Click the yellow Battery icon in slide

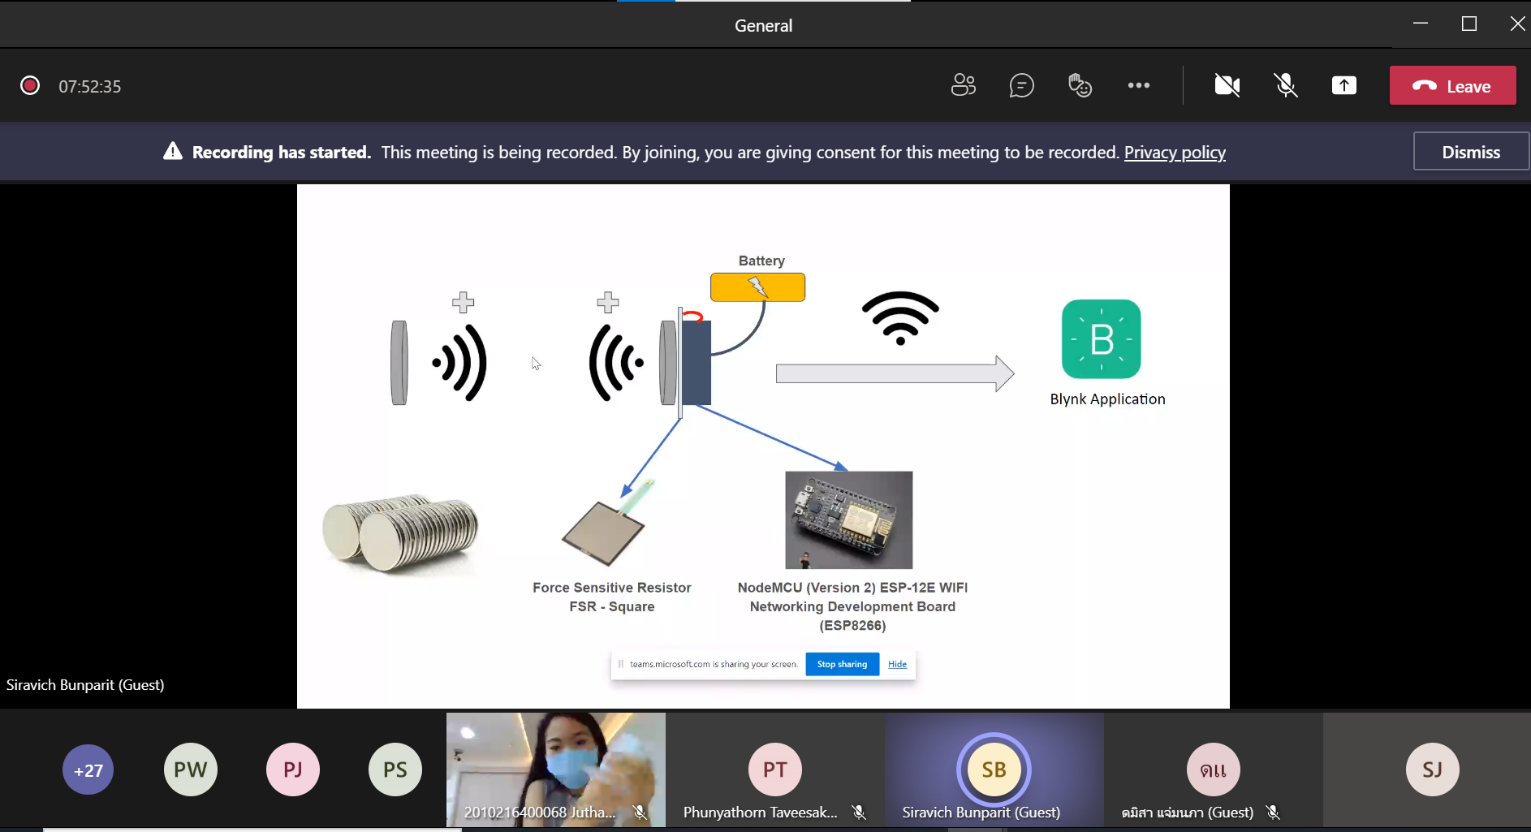tap(758, 287)
